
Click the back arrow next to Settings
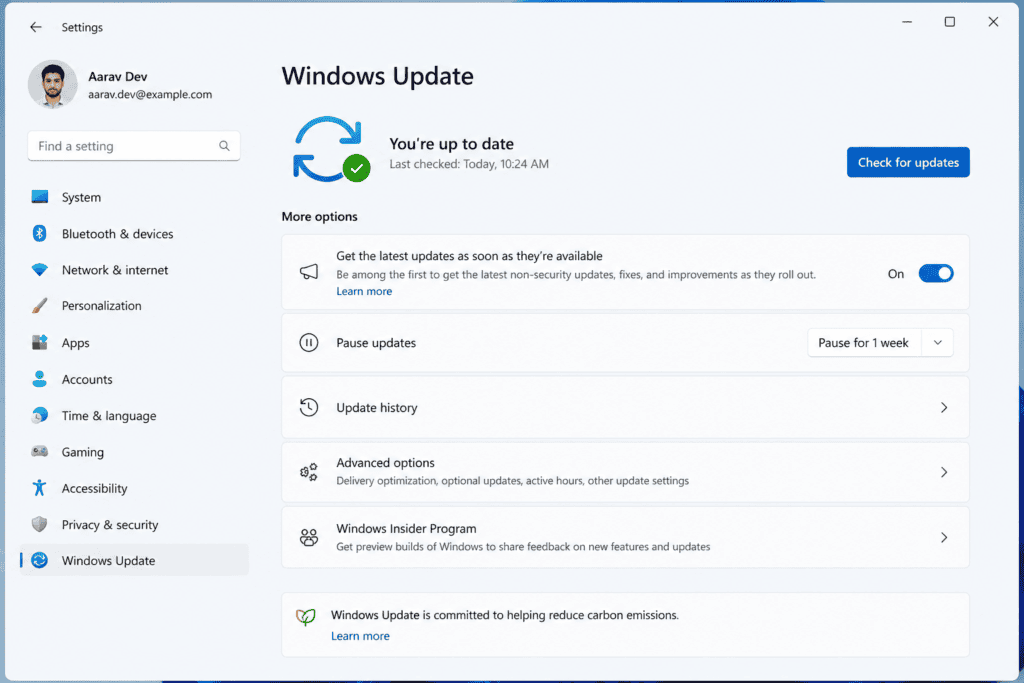(x=36, y=27)
